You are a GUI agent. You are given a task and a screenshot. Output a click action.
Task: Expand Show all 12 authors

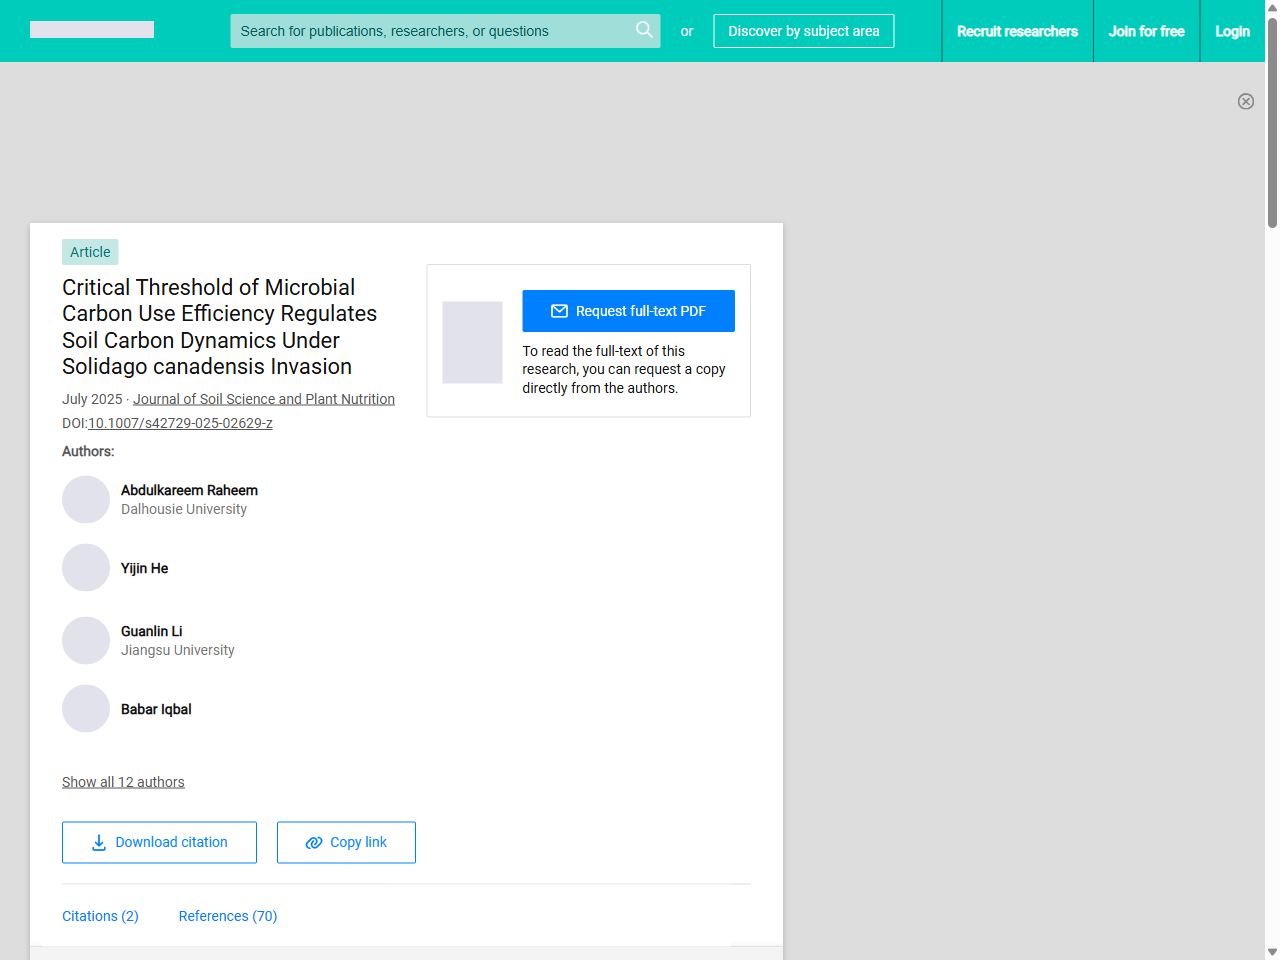click(x=123, y=782)
